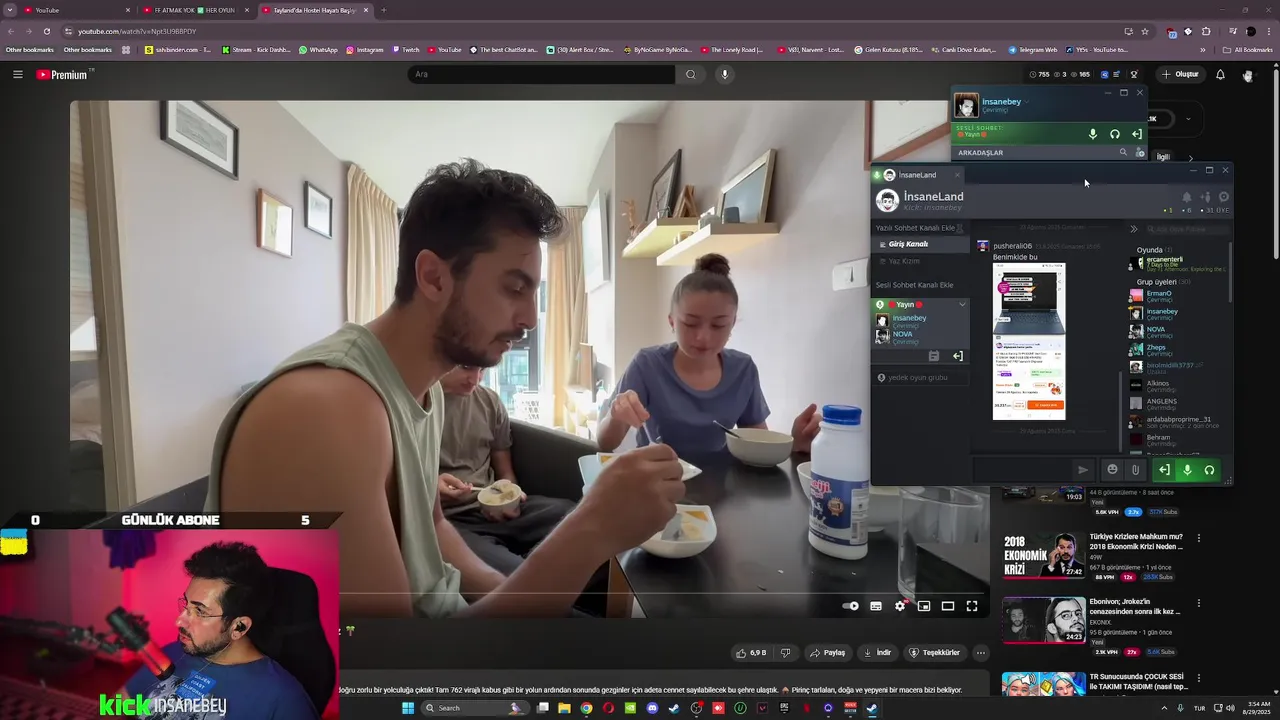
Task: Dislike the YouTube video
Action: coord(785,653)
